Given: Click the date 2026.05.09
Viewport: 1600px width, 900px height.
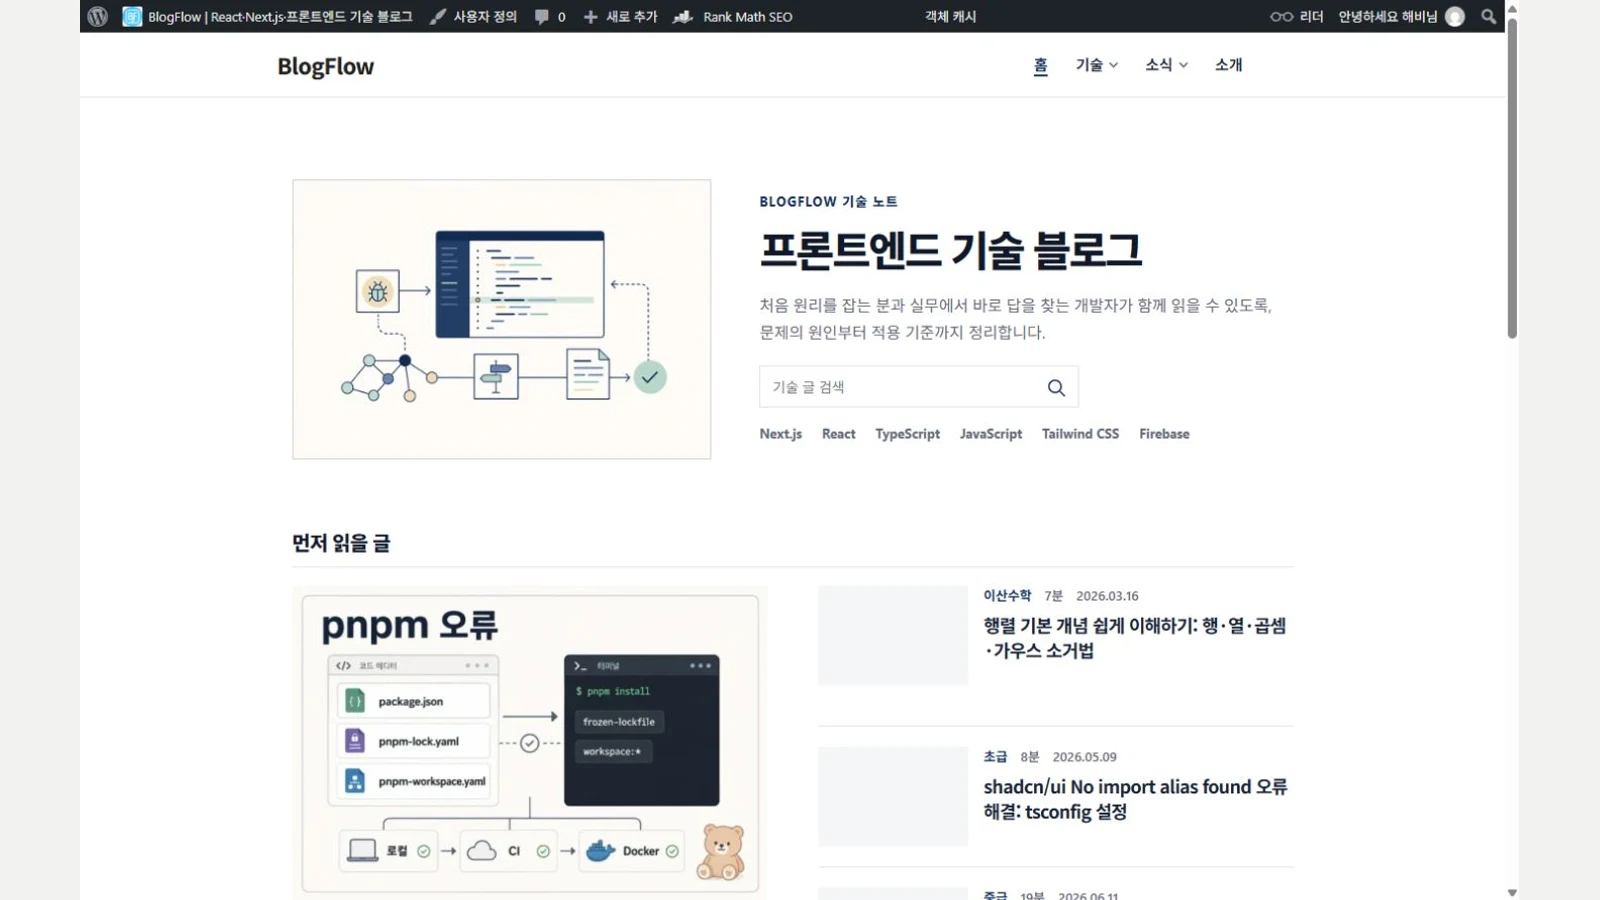Looking at the screenshot, I should pyautogui.click(x=1084, y=757).
